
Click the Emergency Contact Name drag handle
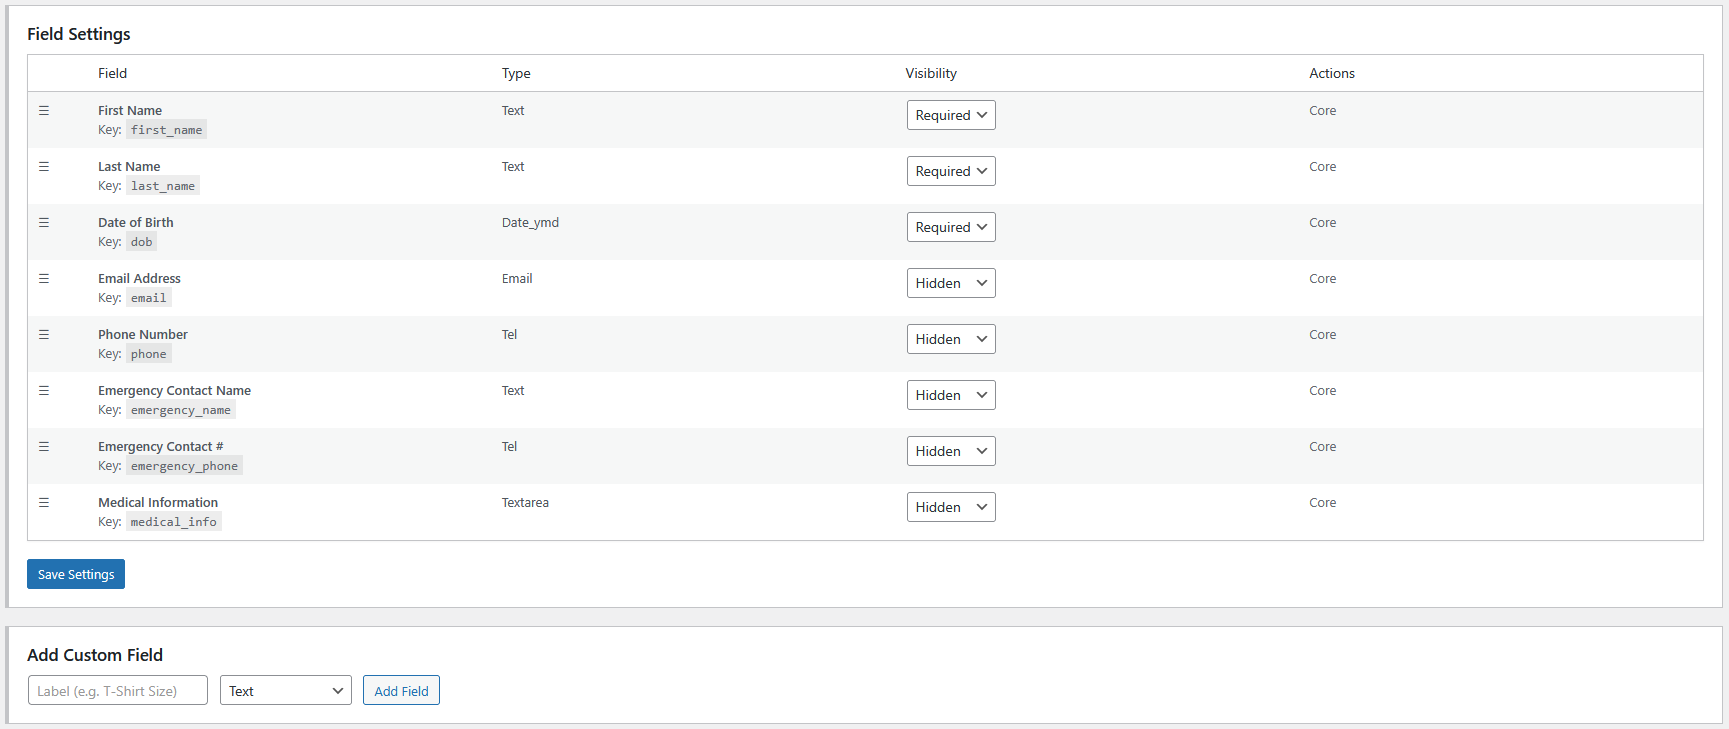point(44,391)
